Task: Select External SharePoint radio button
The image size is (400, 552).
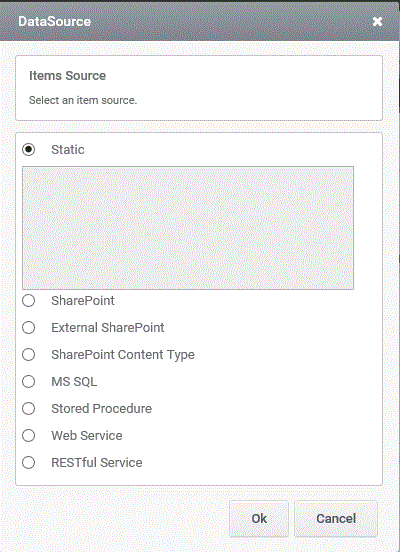Action: 29,328
